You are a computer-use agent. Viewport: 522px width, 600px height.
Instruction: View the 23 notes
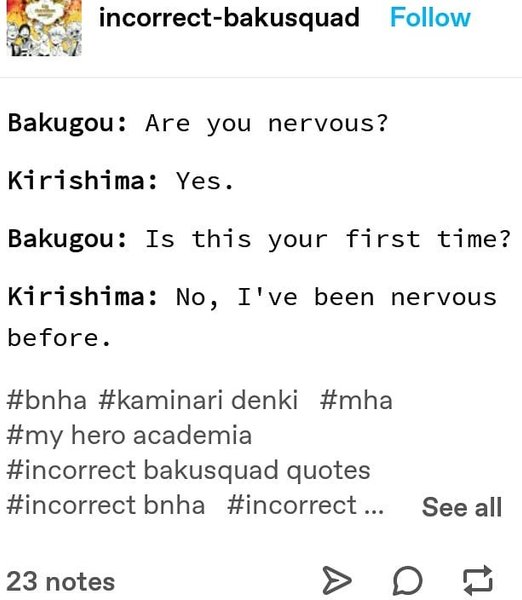click(x=60, y=582)
